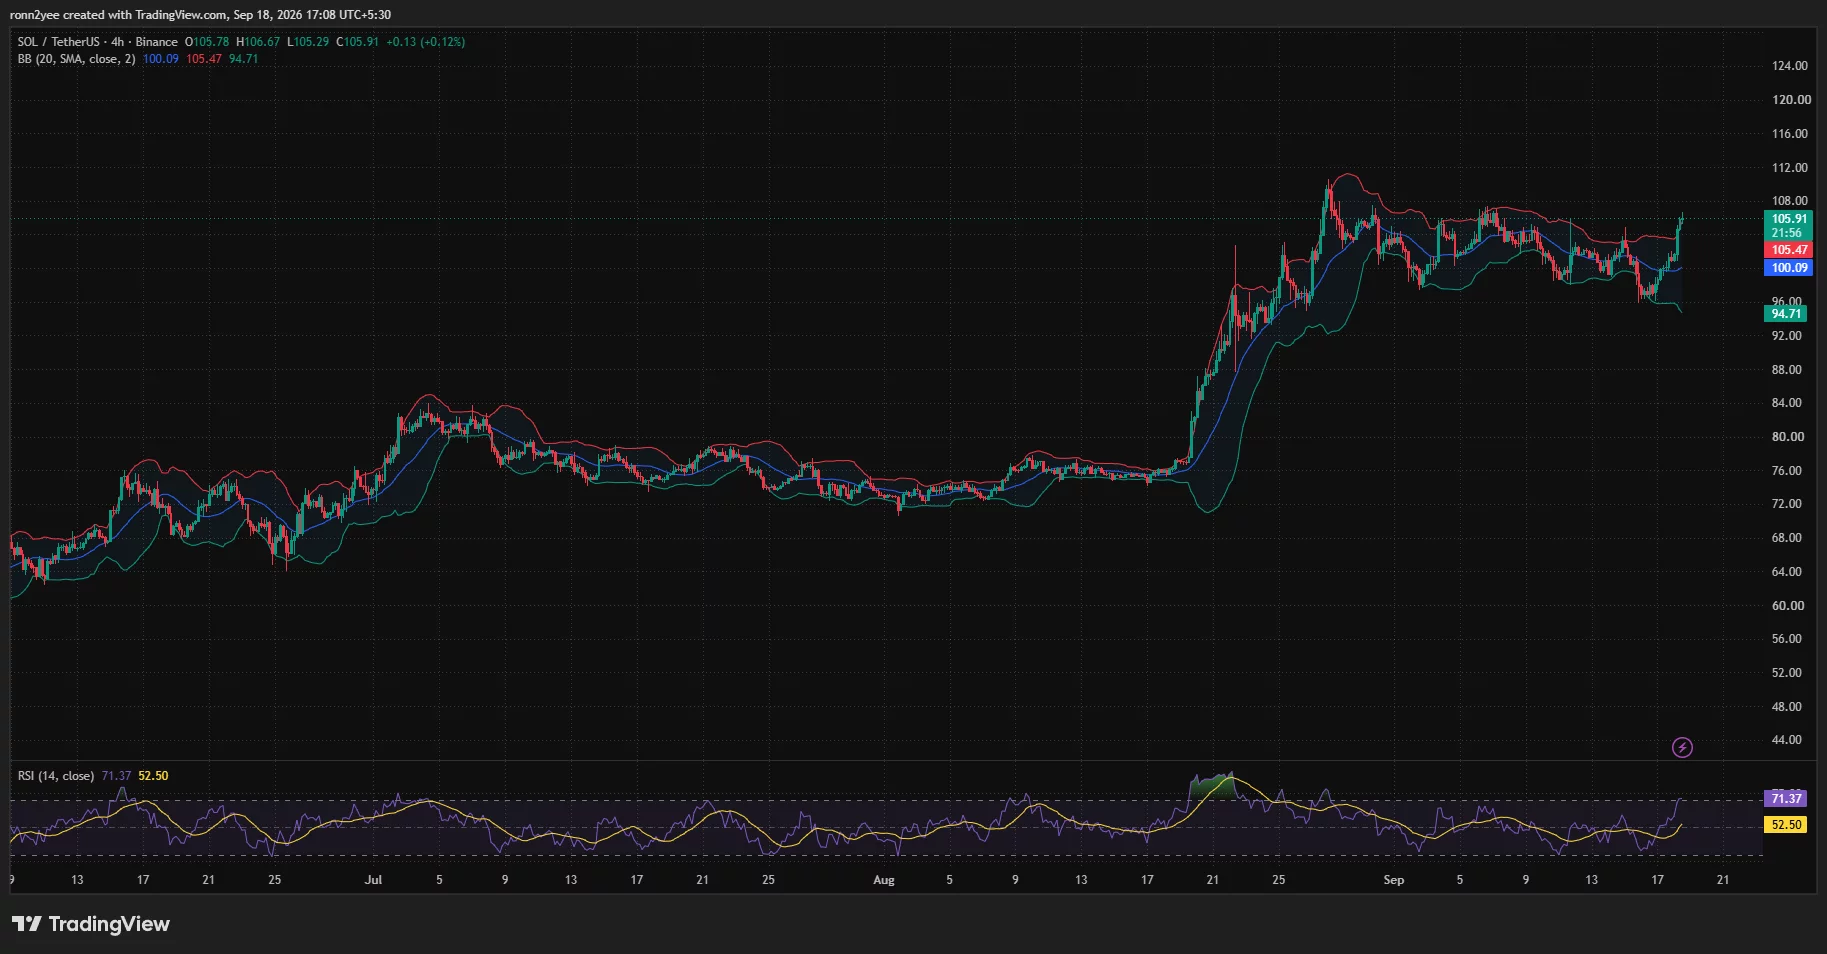Click the Jul label on time axis

point(373,880)
